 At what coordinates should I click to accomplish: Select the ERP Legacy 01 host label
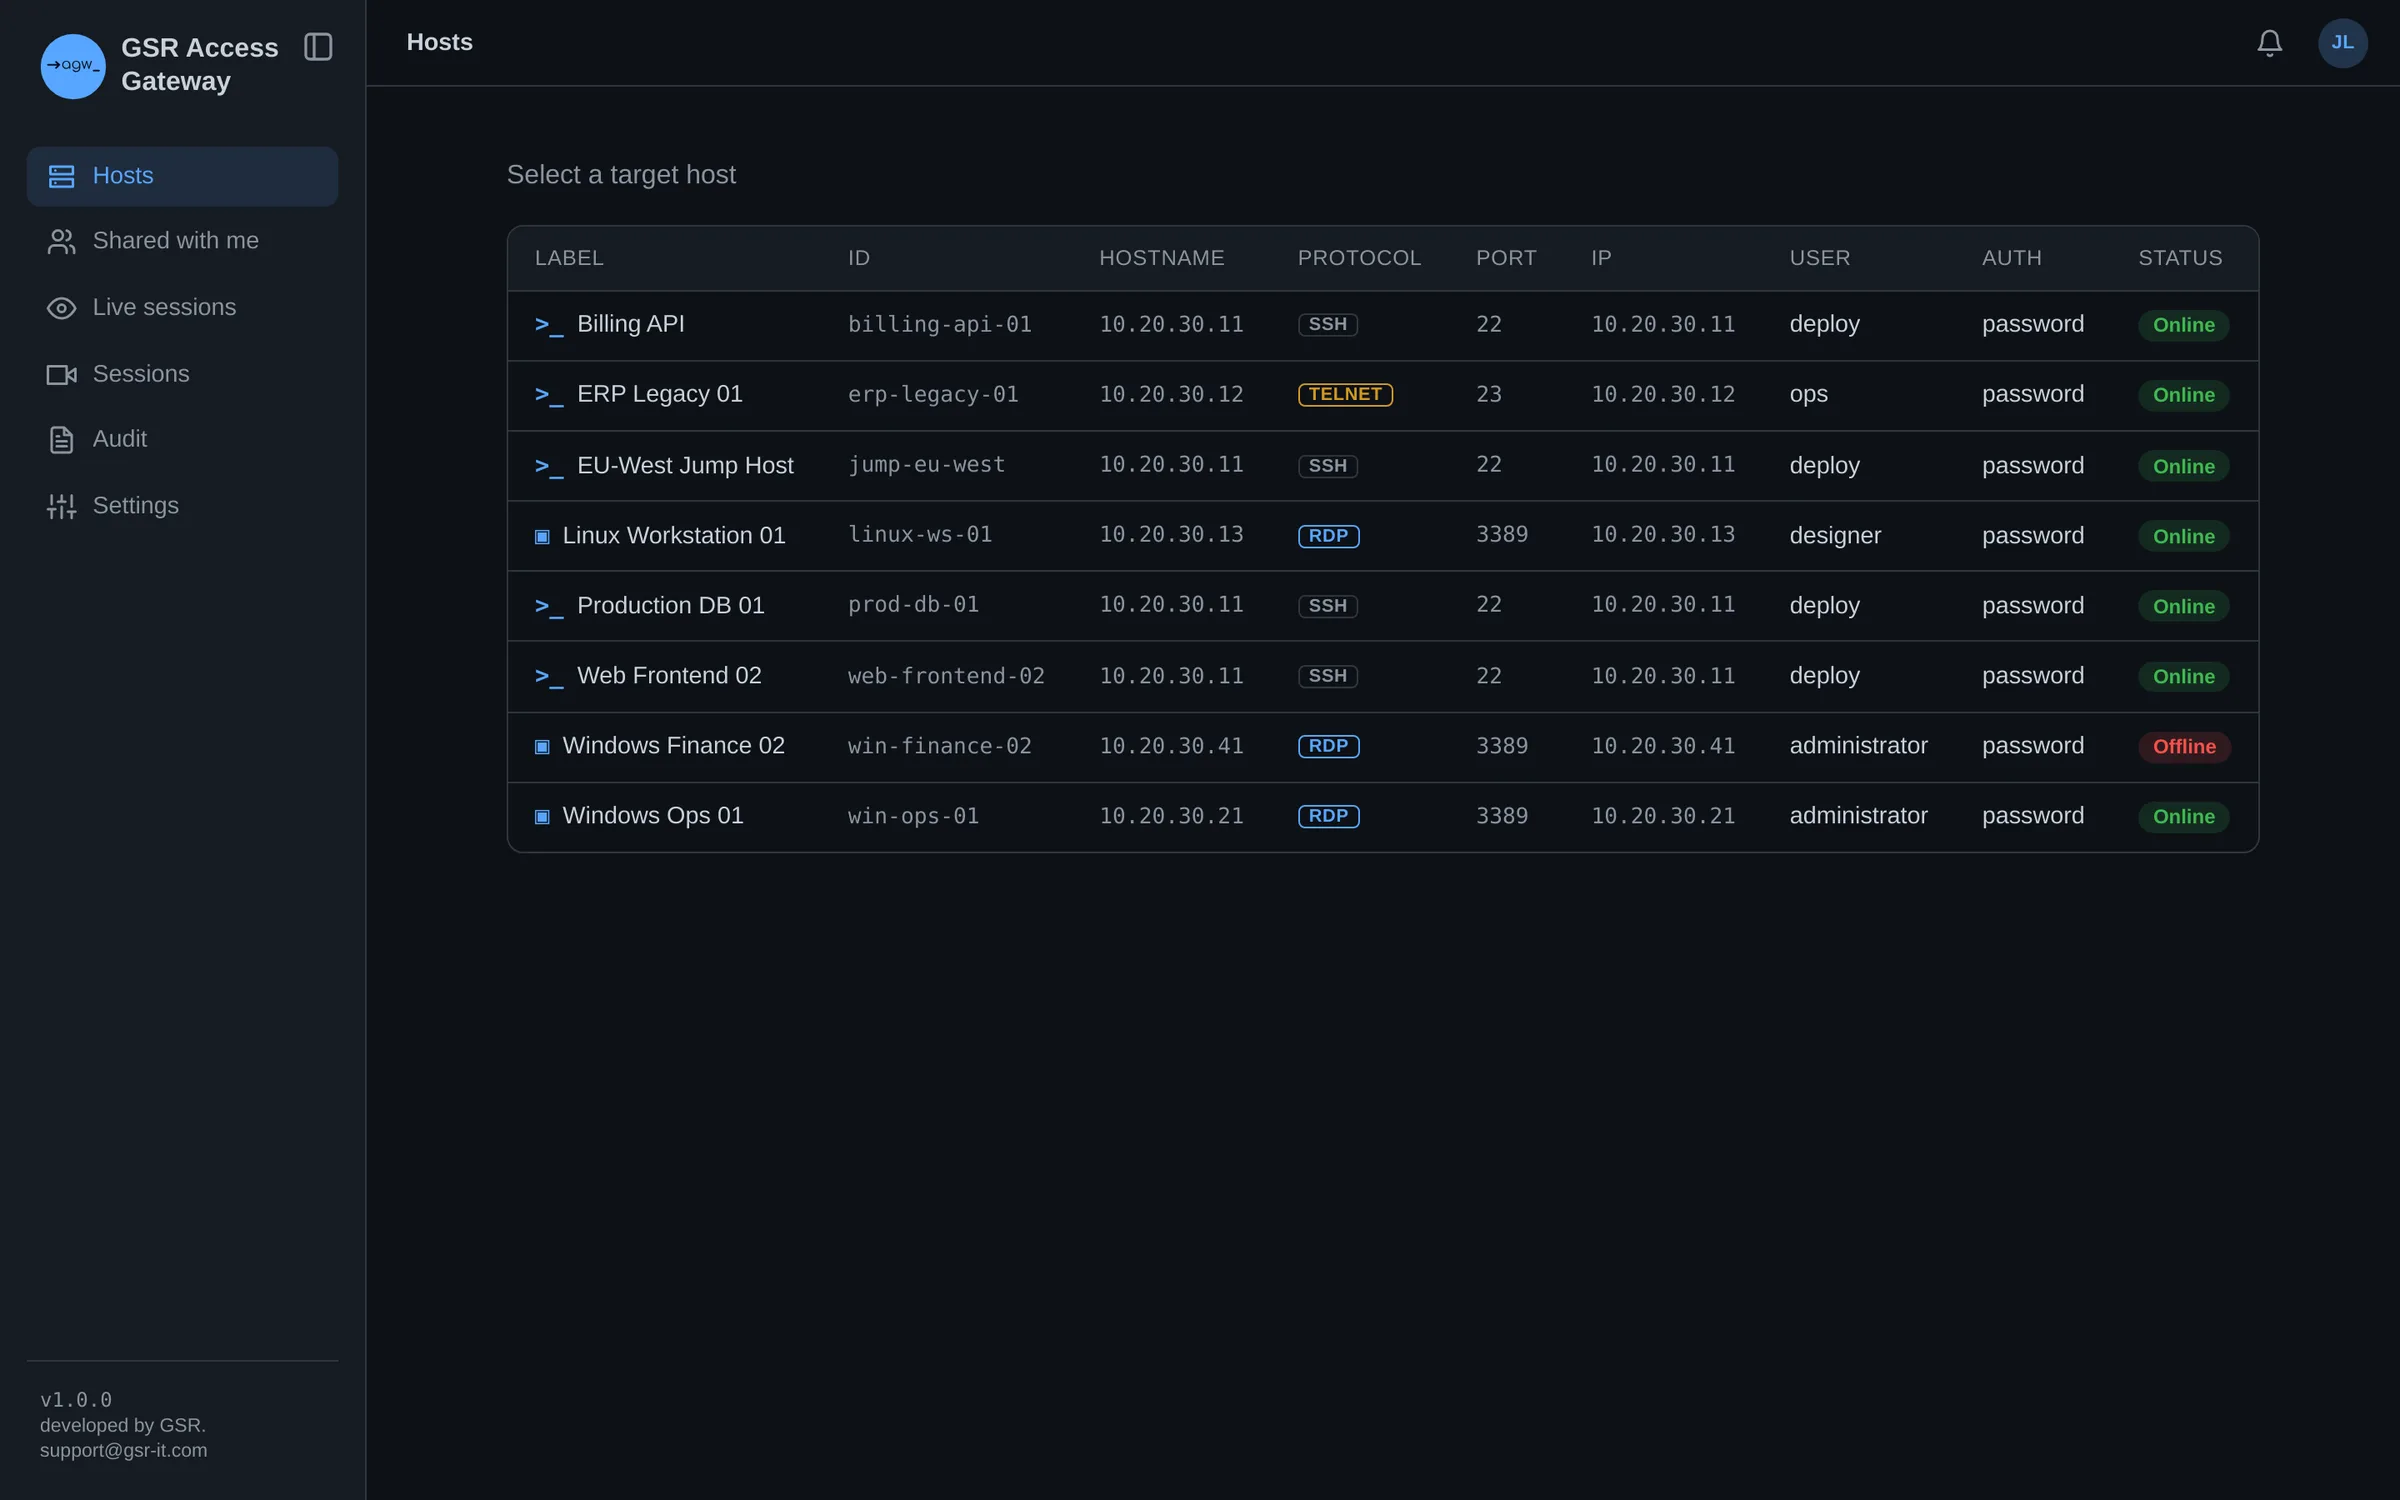659,394
